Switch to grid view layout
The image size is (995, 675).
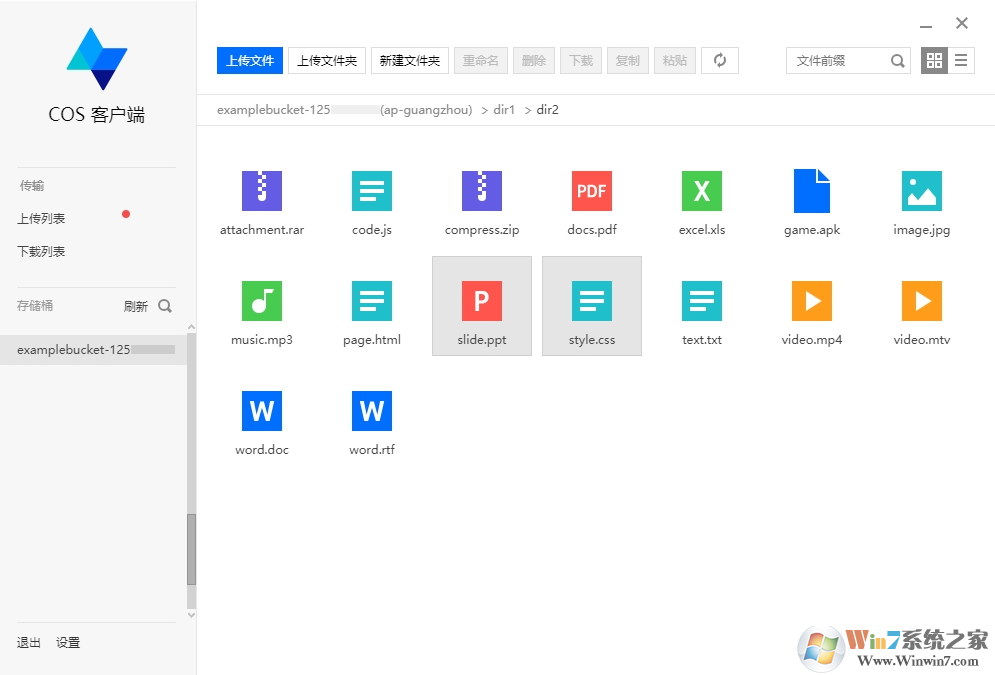click(x=934, y=60)
